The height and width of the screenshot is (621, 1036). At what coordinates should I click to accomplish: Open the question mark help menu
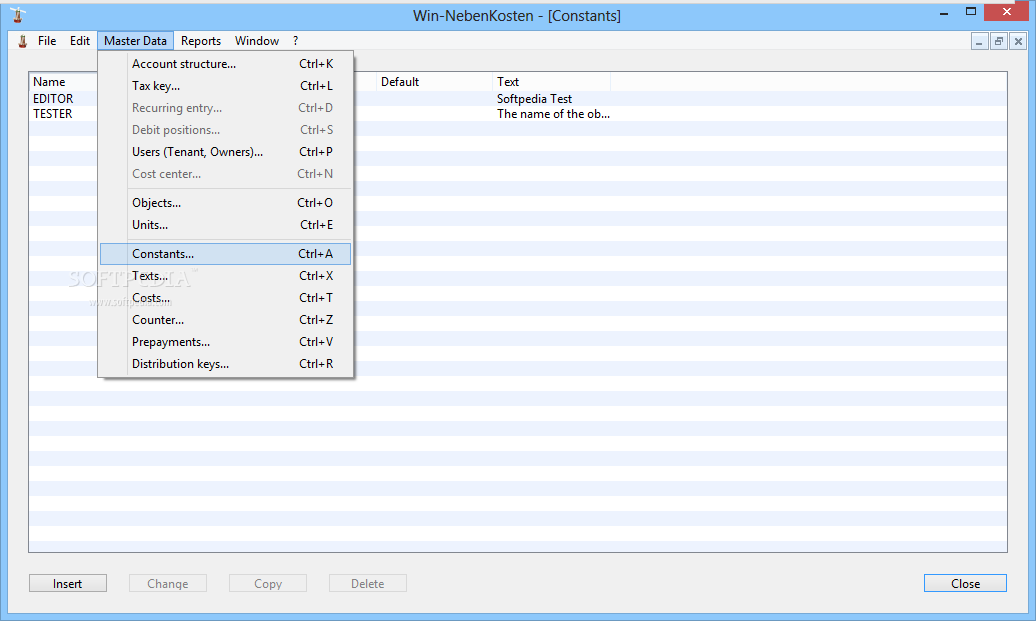tap(295, 41)
